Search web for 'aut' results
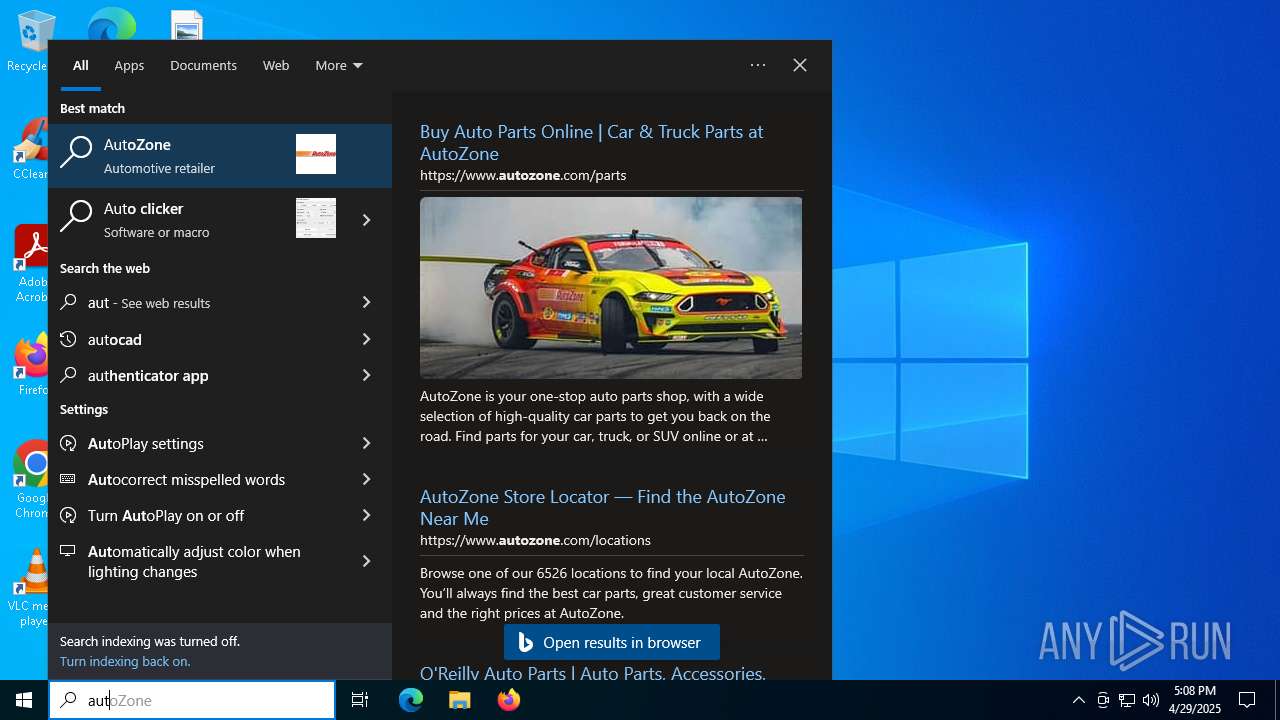 (196, 302)
